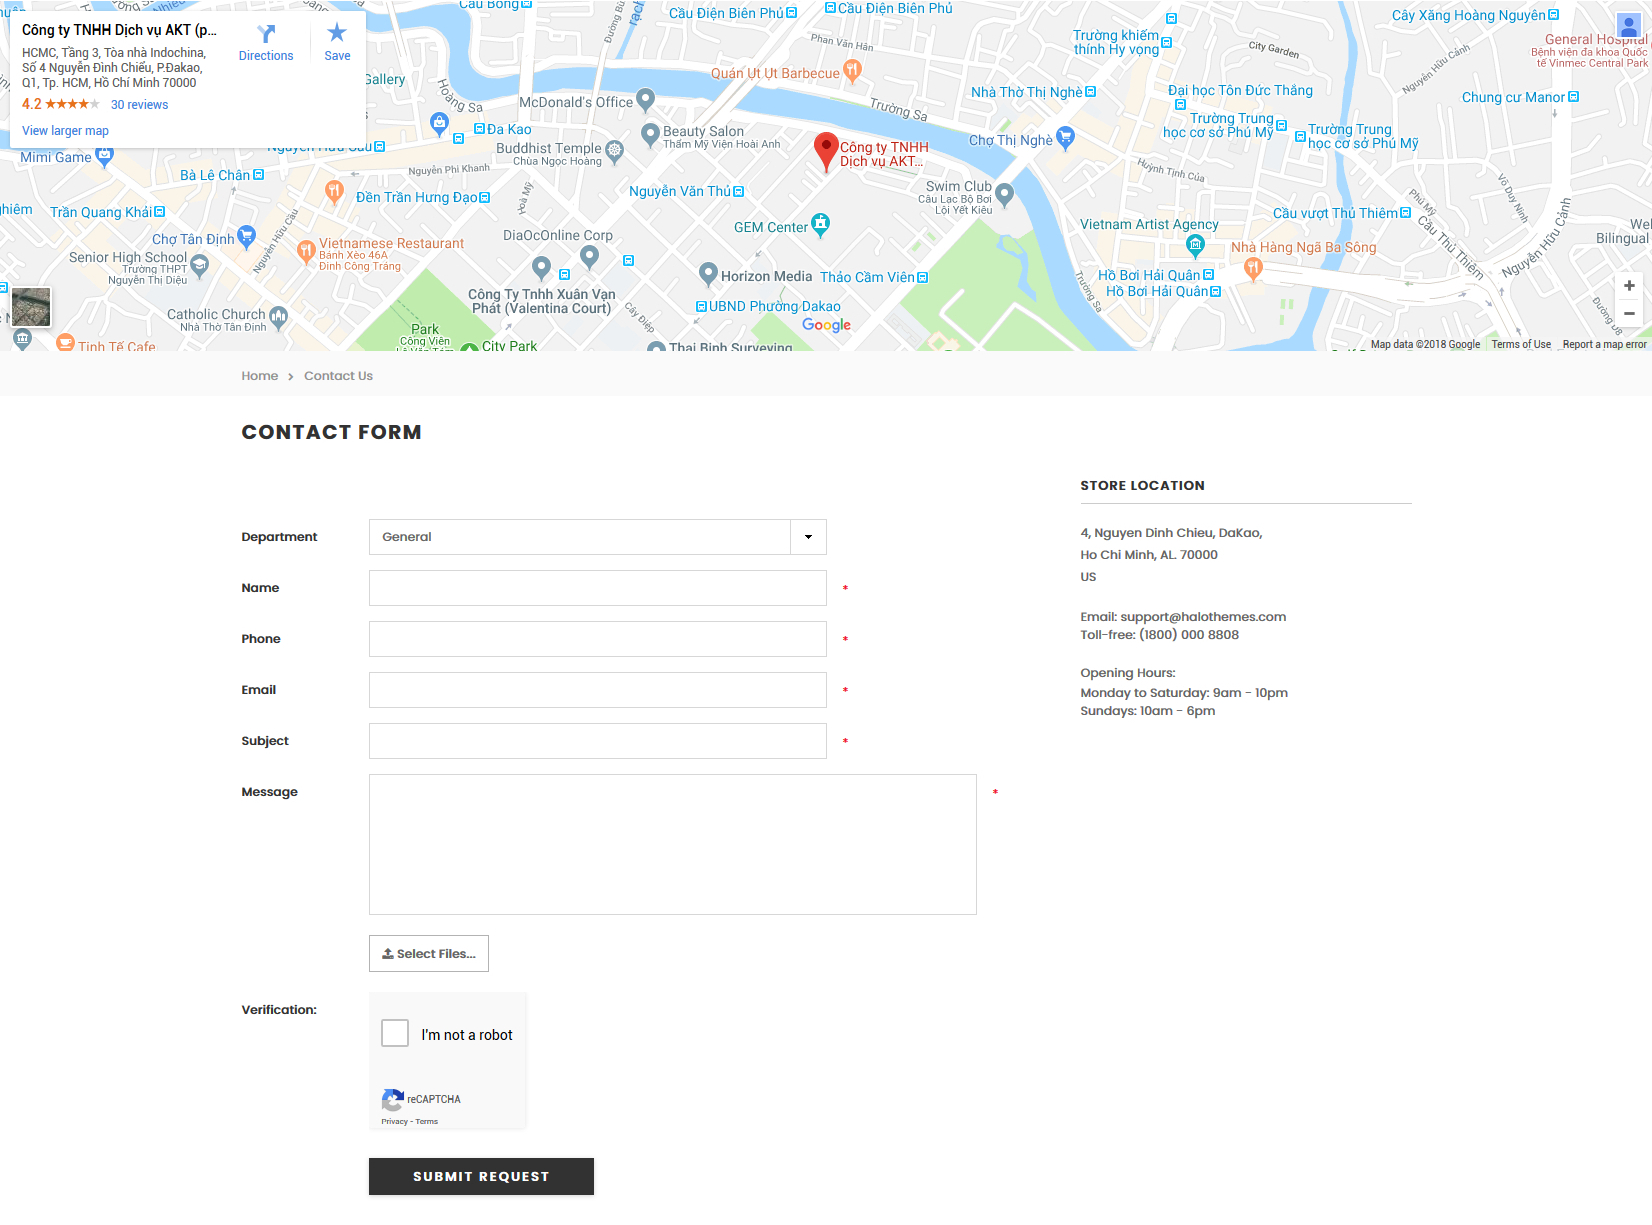Go to Home breadcrumb link
Viewport: 1652px width, 1225px height.
coord(259,376)
